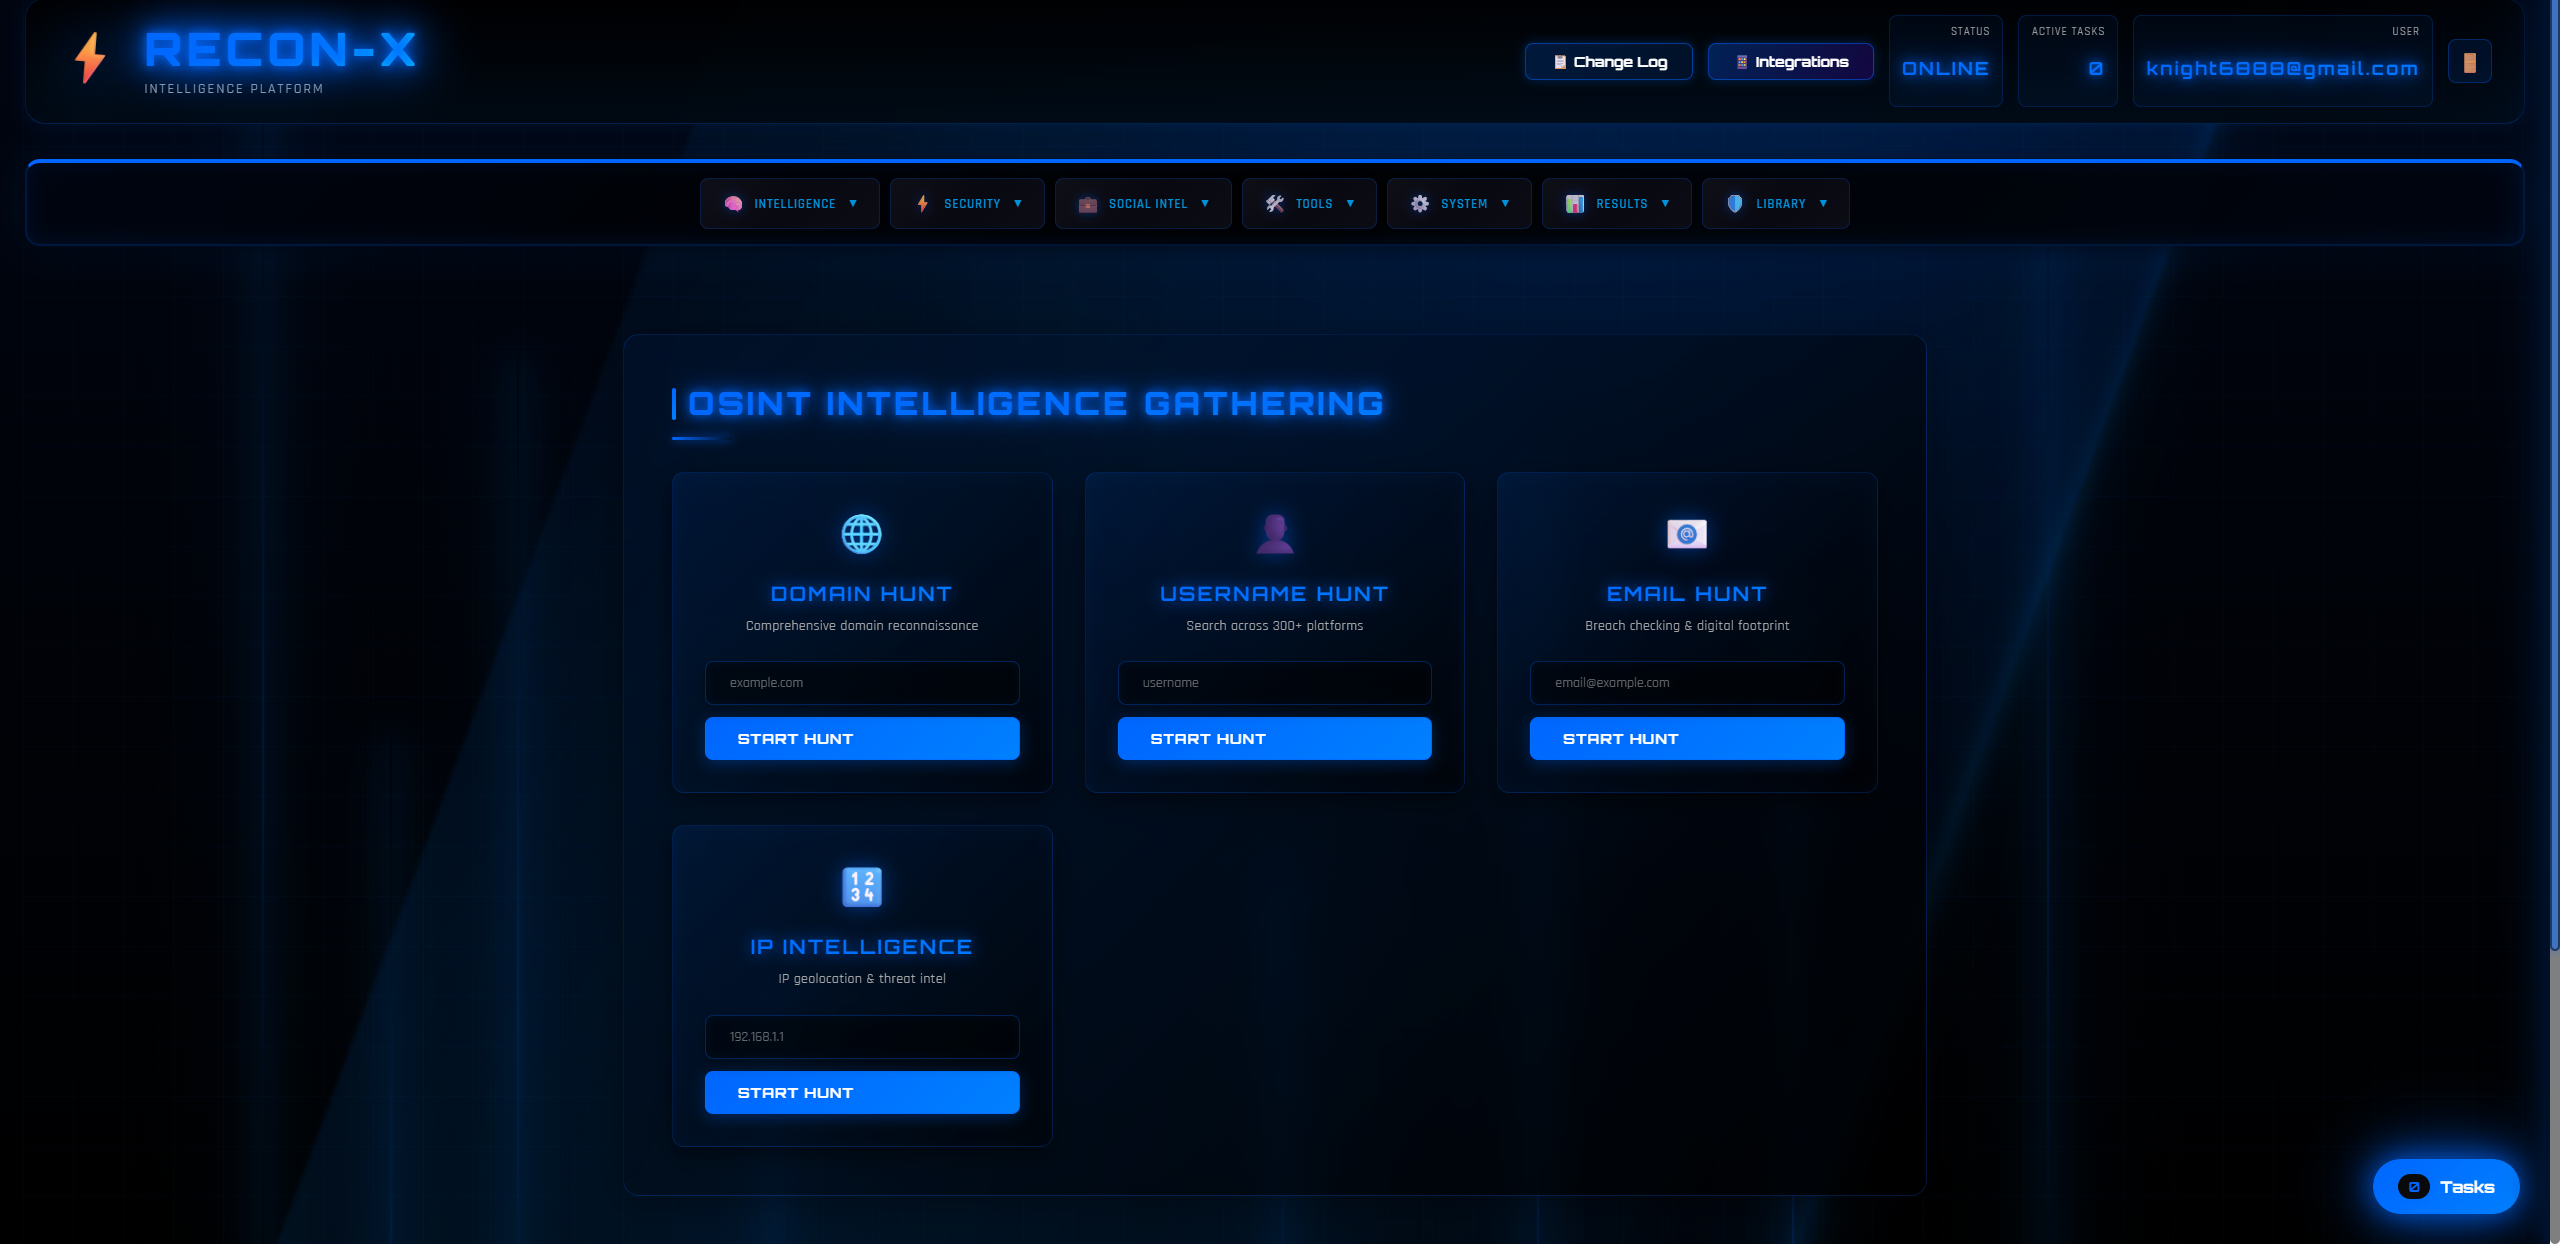Screen dimensions: 2560x1244
Task: Open the Change Log
Action: [1608, 62]
